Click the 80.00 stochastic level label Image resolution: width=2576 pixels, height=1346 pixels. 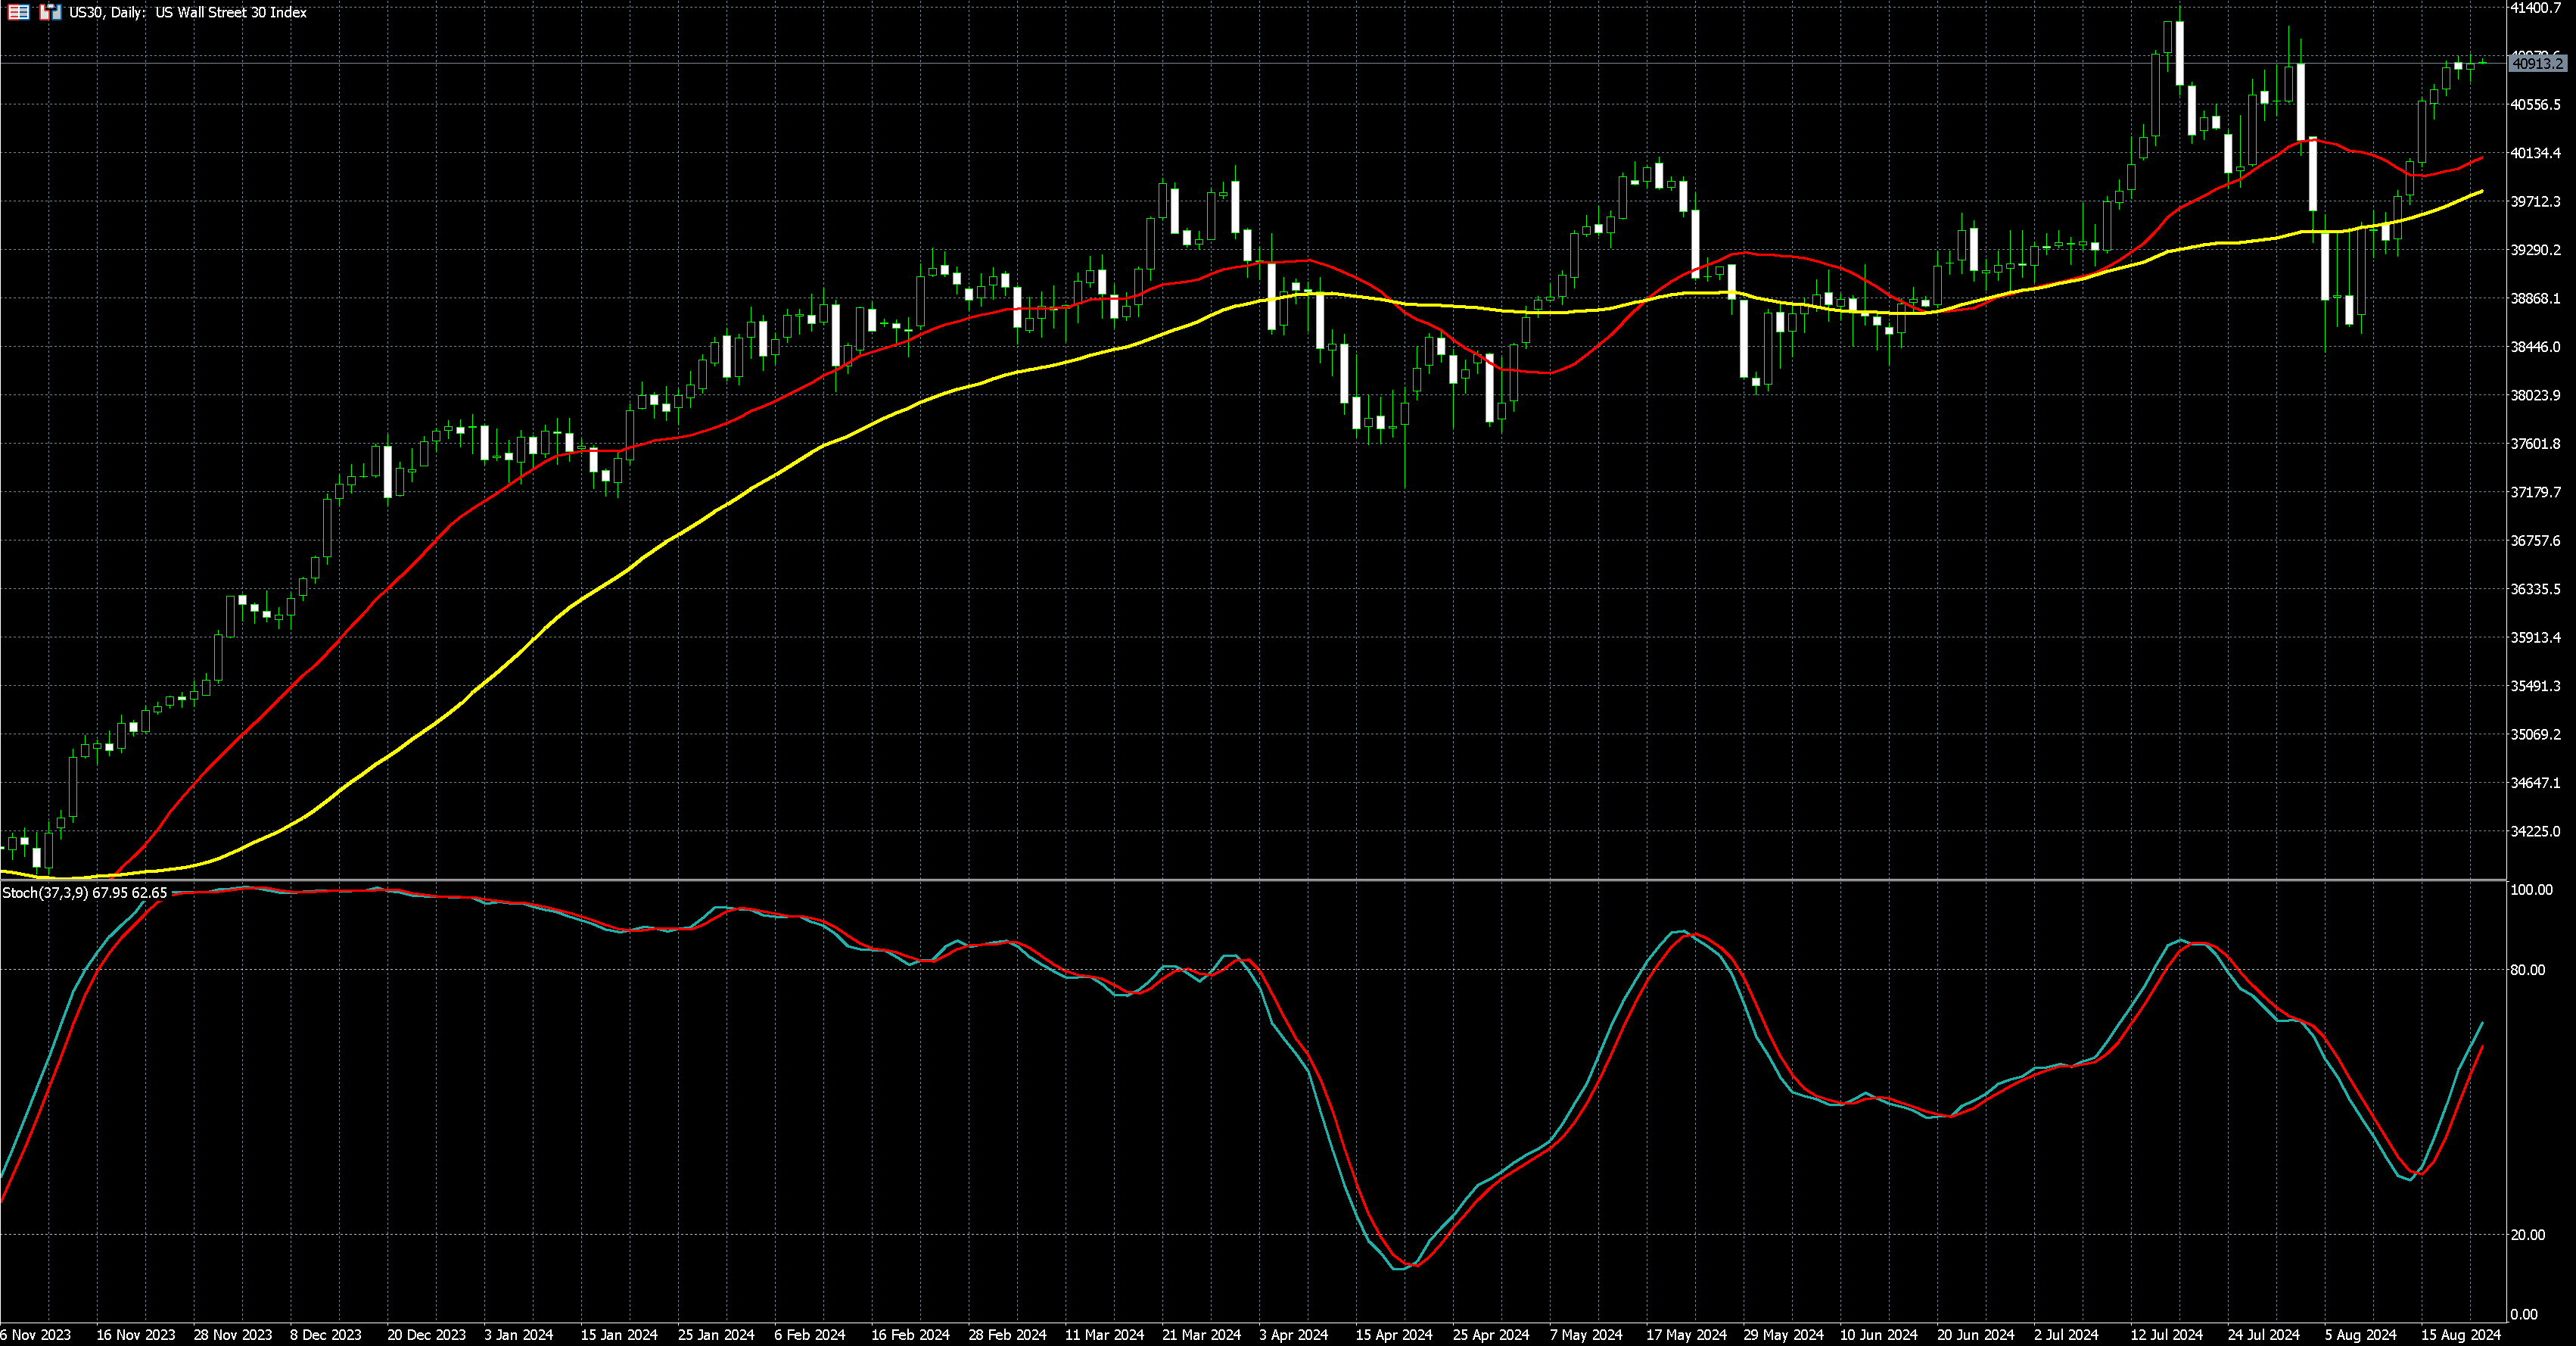2527,970
